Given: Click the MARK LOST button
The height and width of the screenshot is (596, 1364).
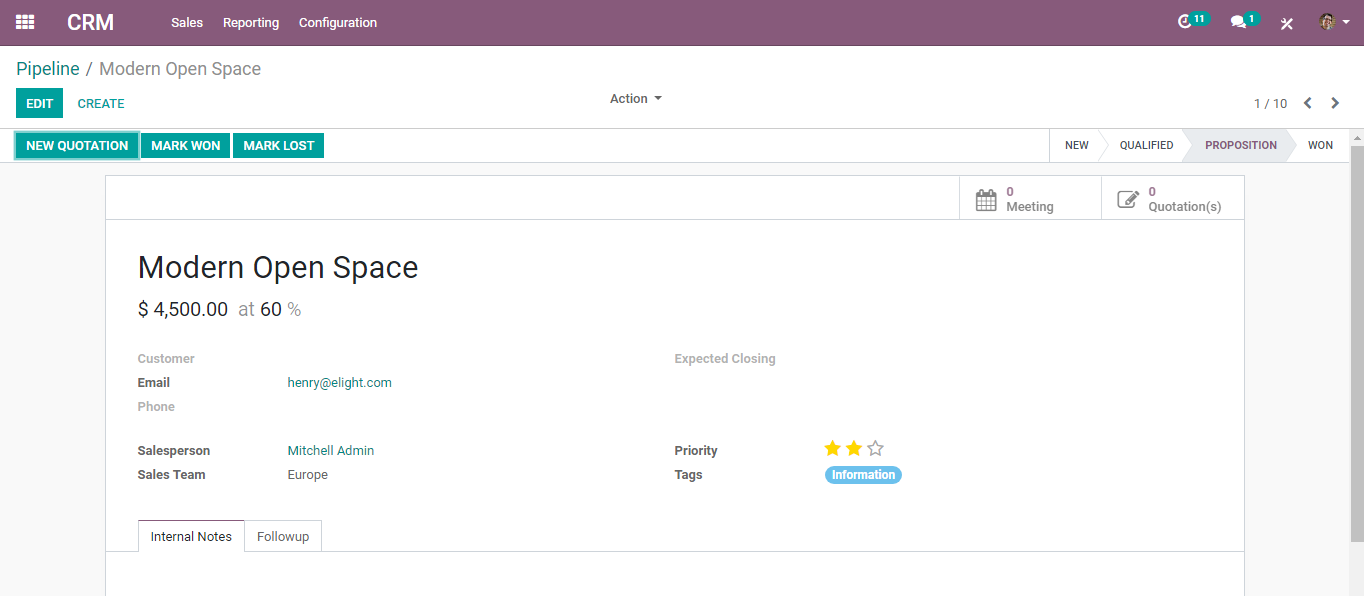Looking at the screenshot, I should pos(279,145).
